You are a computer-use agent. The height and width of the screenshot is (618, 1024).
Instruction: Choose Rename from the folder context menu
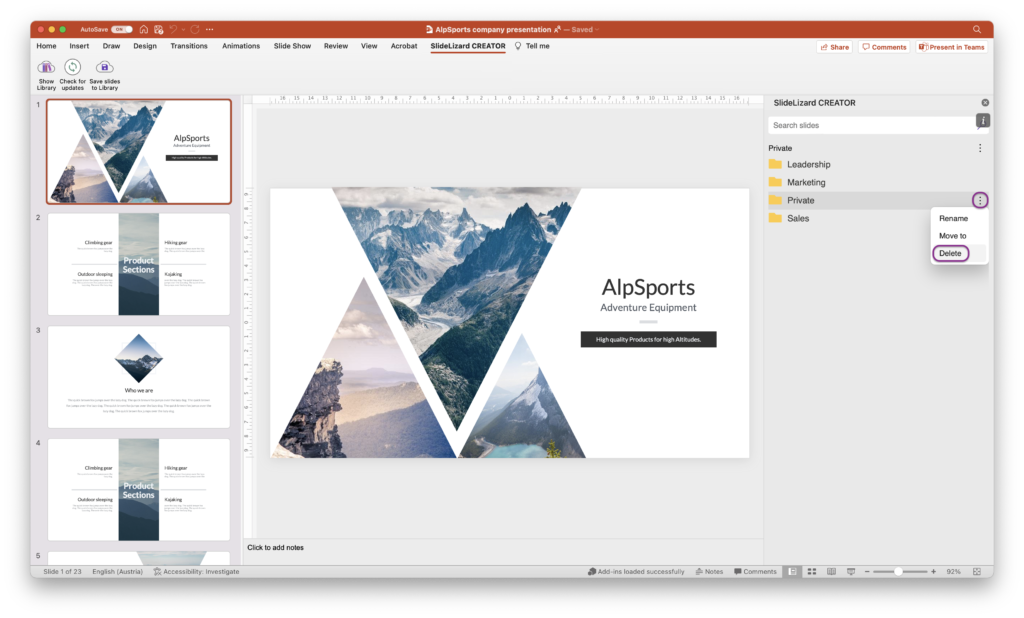click(953, 218)
